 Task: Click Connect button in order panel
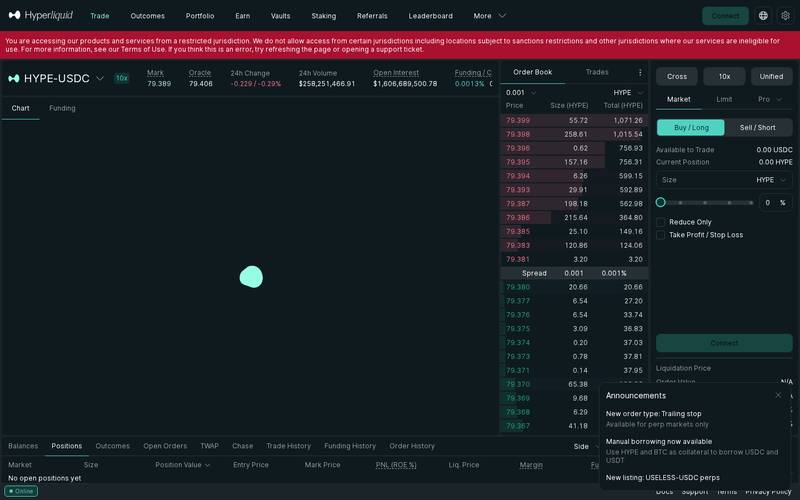(724, 343)
